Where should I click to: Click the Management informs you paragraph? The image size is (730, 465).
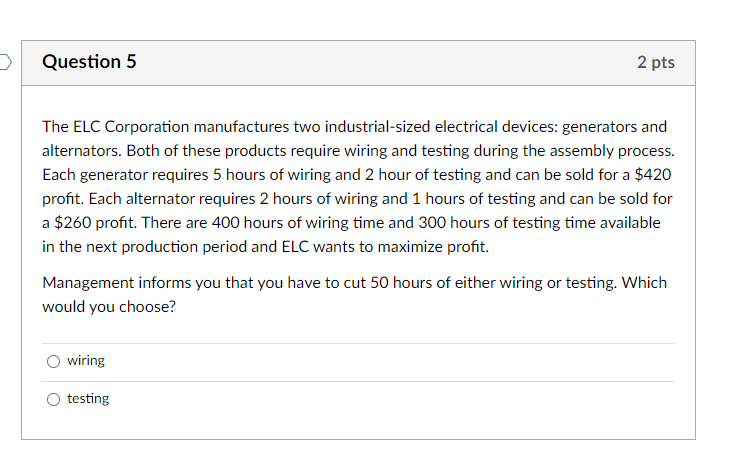click(354, 295)
